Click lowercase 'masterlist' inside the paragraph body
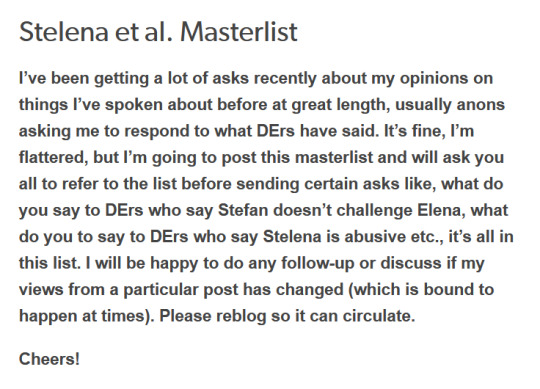This screenshot has width=540, height=389. [x=334, y=157]
